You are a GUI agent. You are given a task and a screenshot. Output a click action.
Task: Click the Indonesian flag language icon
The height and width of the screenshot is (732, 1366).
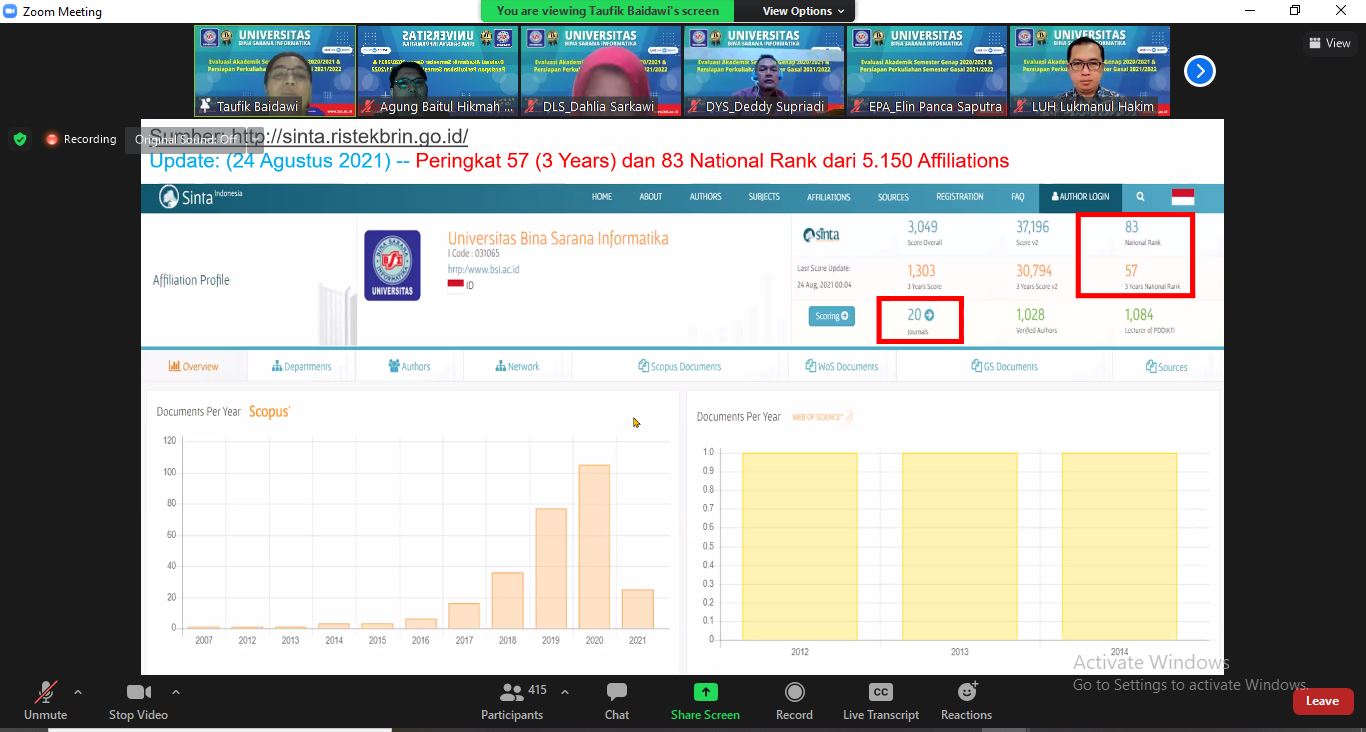1183,197
